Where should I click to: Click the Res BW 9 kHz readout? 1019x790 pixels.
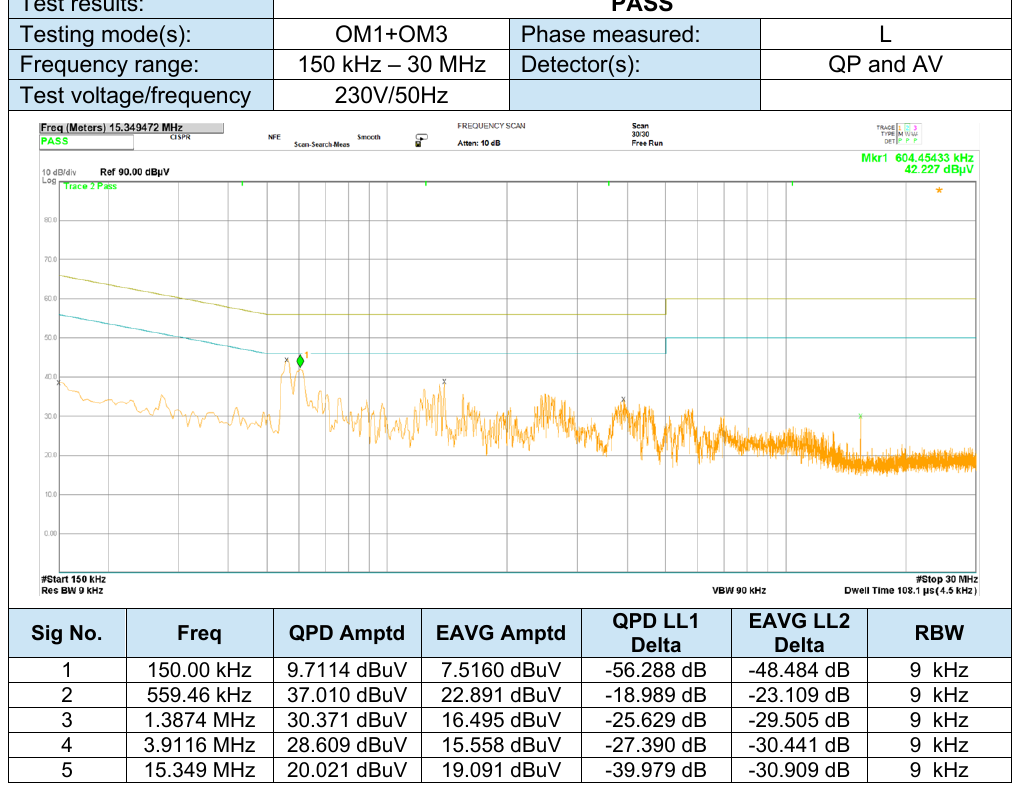[x=72, y=591]
